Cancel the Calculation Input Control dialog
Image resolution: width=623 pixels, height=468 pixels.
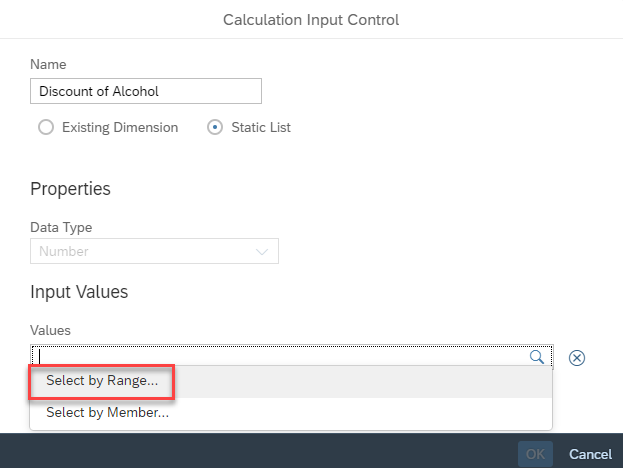590,454
